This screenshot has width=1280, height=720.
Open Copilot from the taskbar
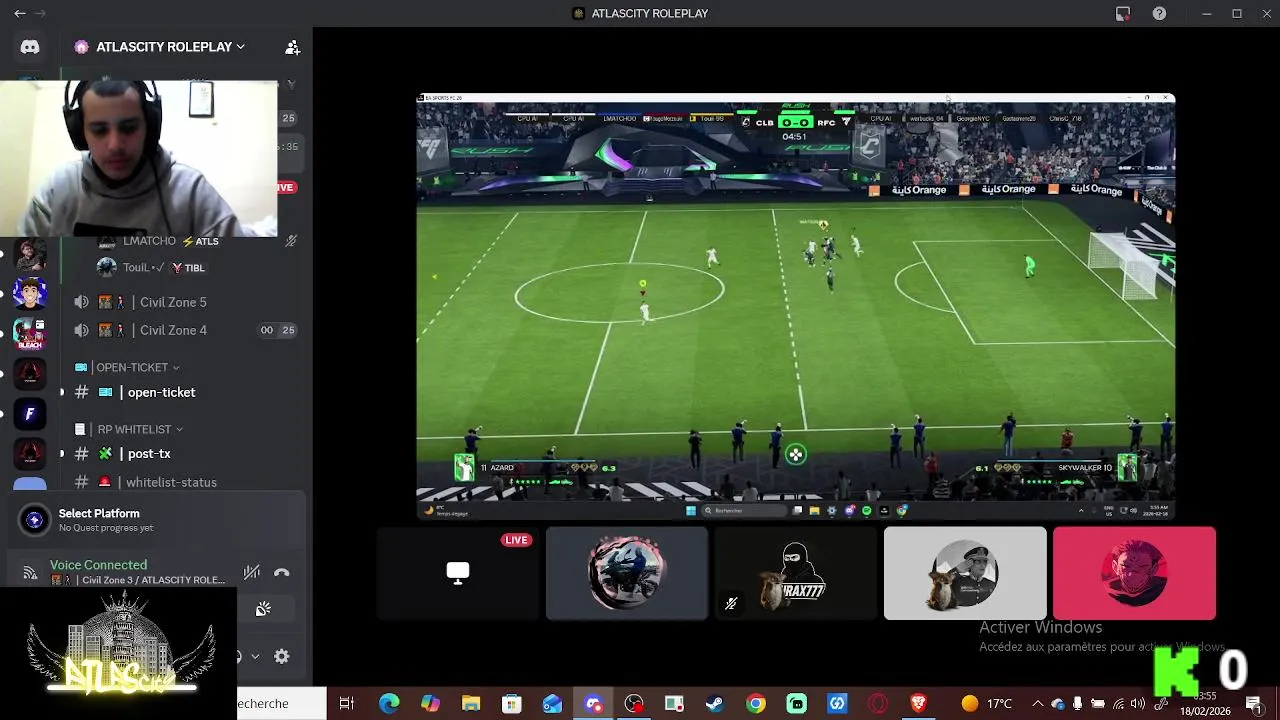tap(430, 704)
